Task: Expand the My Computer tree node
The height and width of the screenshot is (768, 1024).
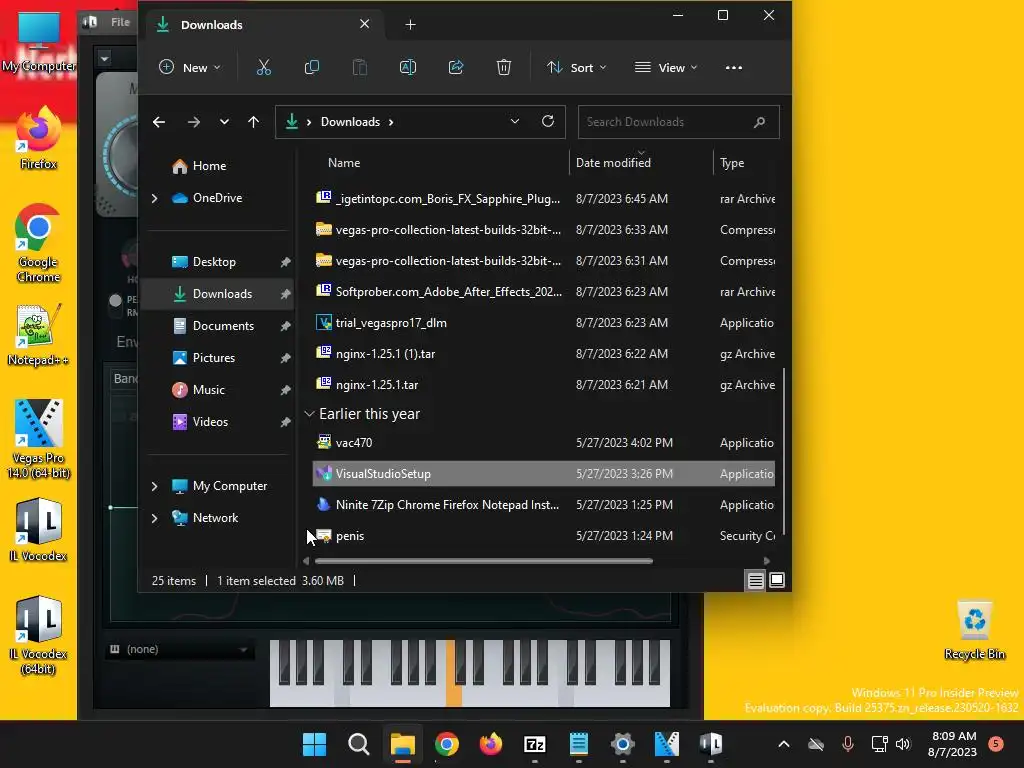Action: (x=155, y=486)
